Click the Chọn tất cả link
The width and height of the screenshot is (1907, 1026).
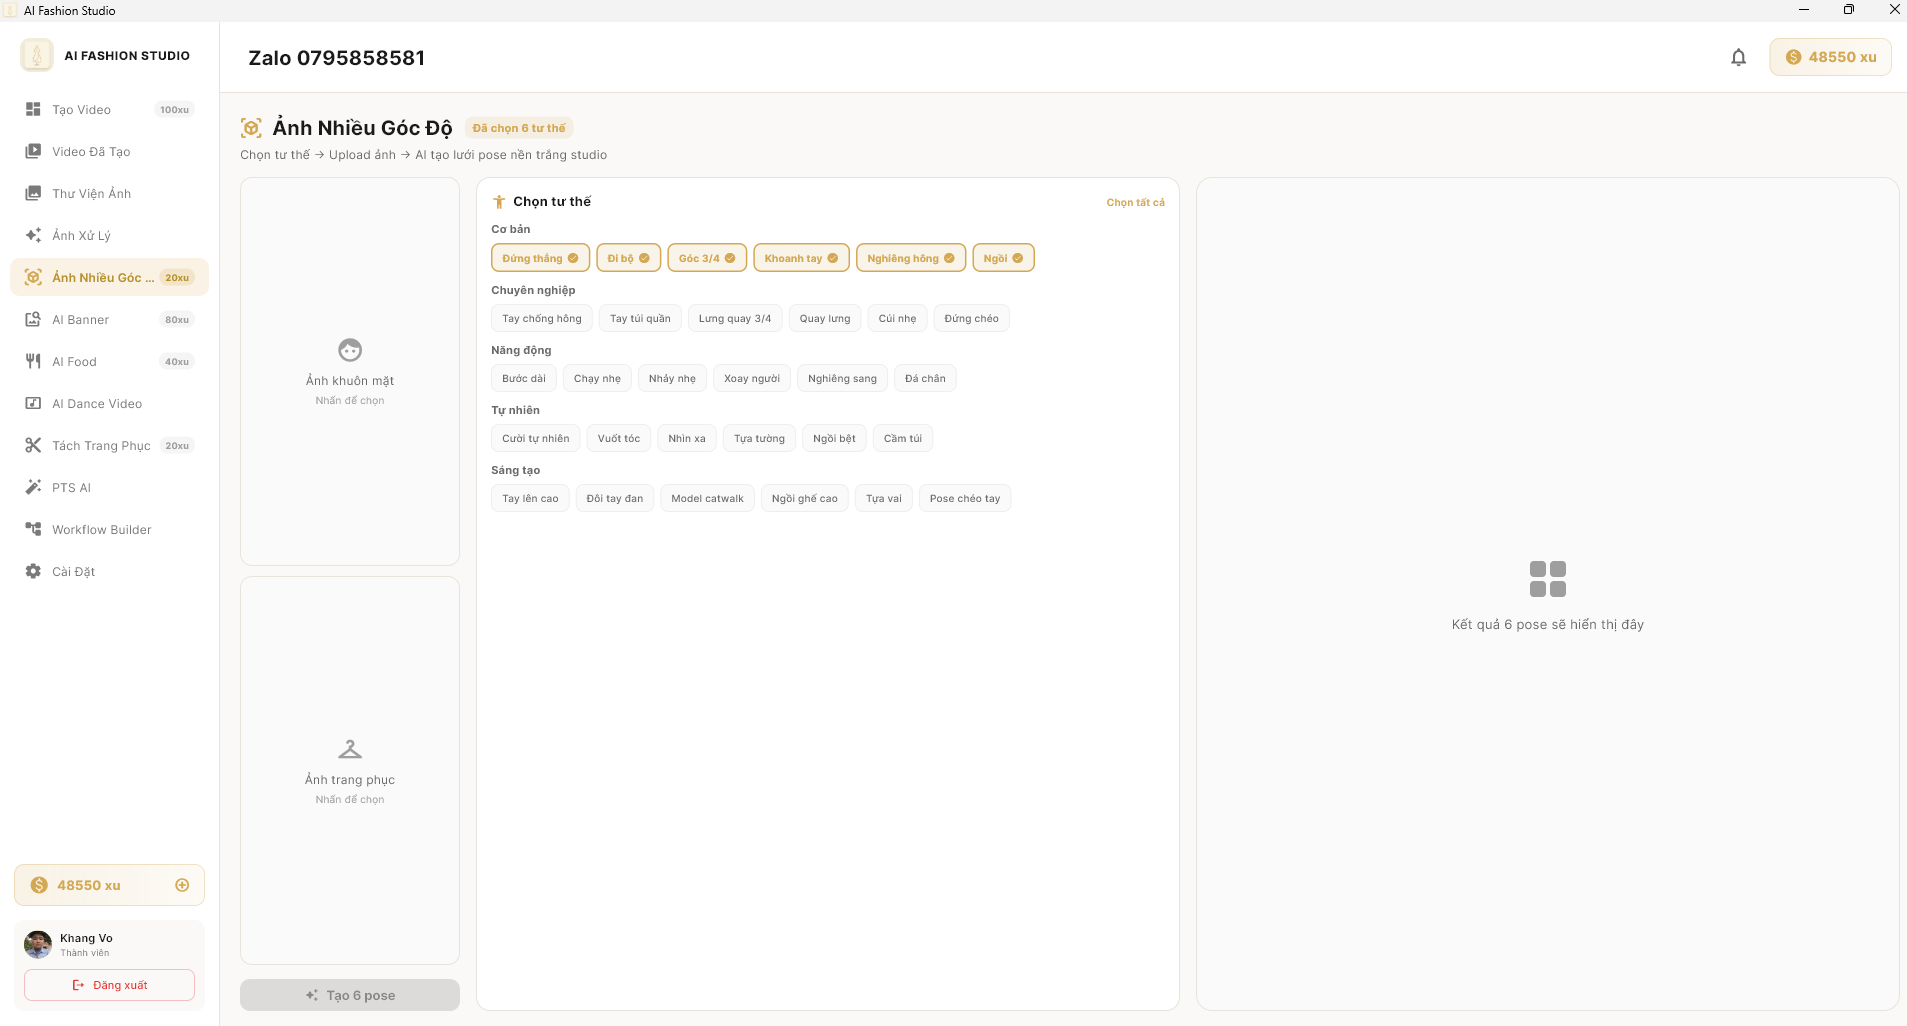(x=1135, y=203)
